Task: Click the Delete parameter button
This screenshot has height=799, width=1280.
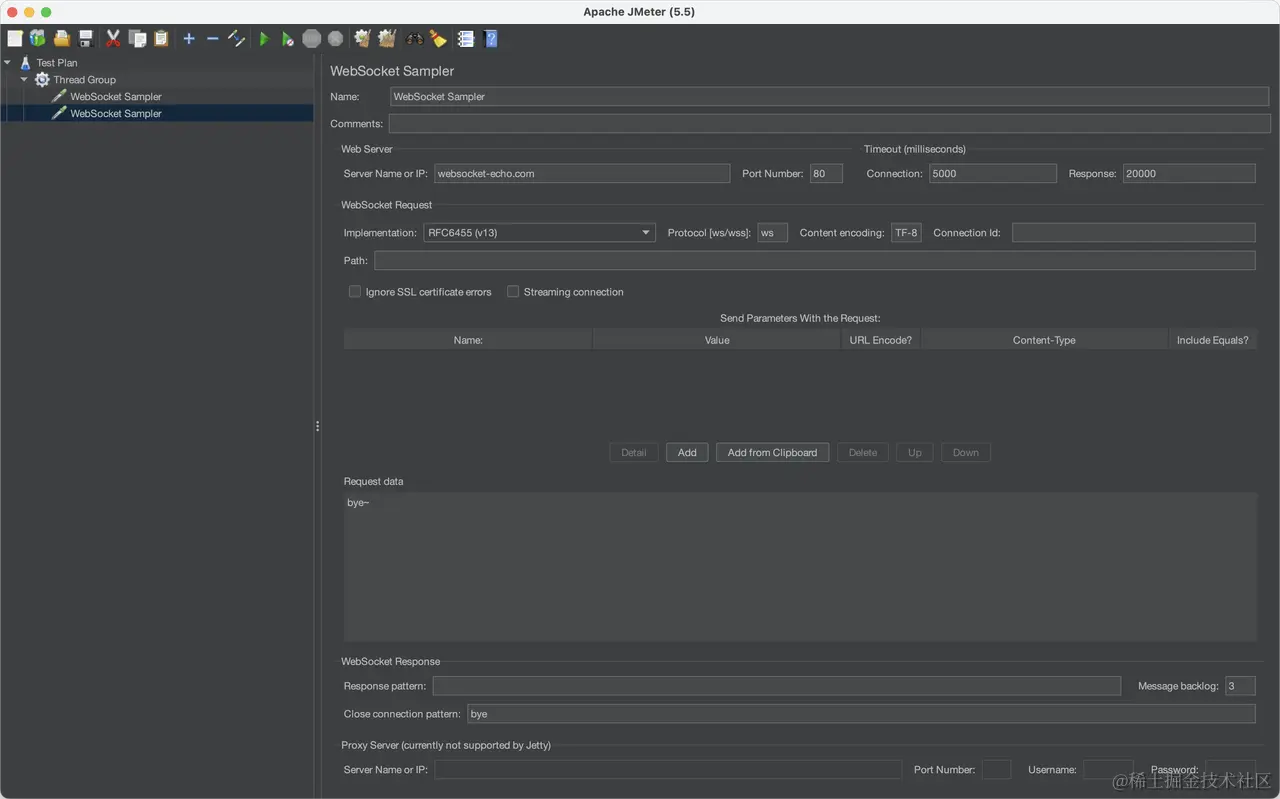Action: (x=863, y=452)
